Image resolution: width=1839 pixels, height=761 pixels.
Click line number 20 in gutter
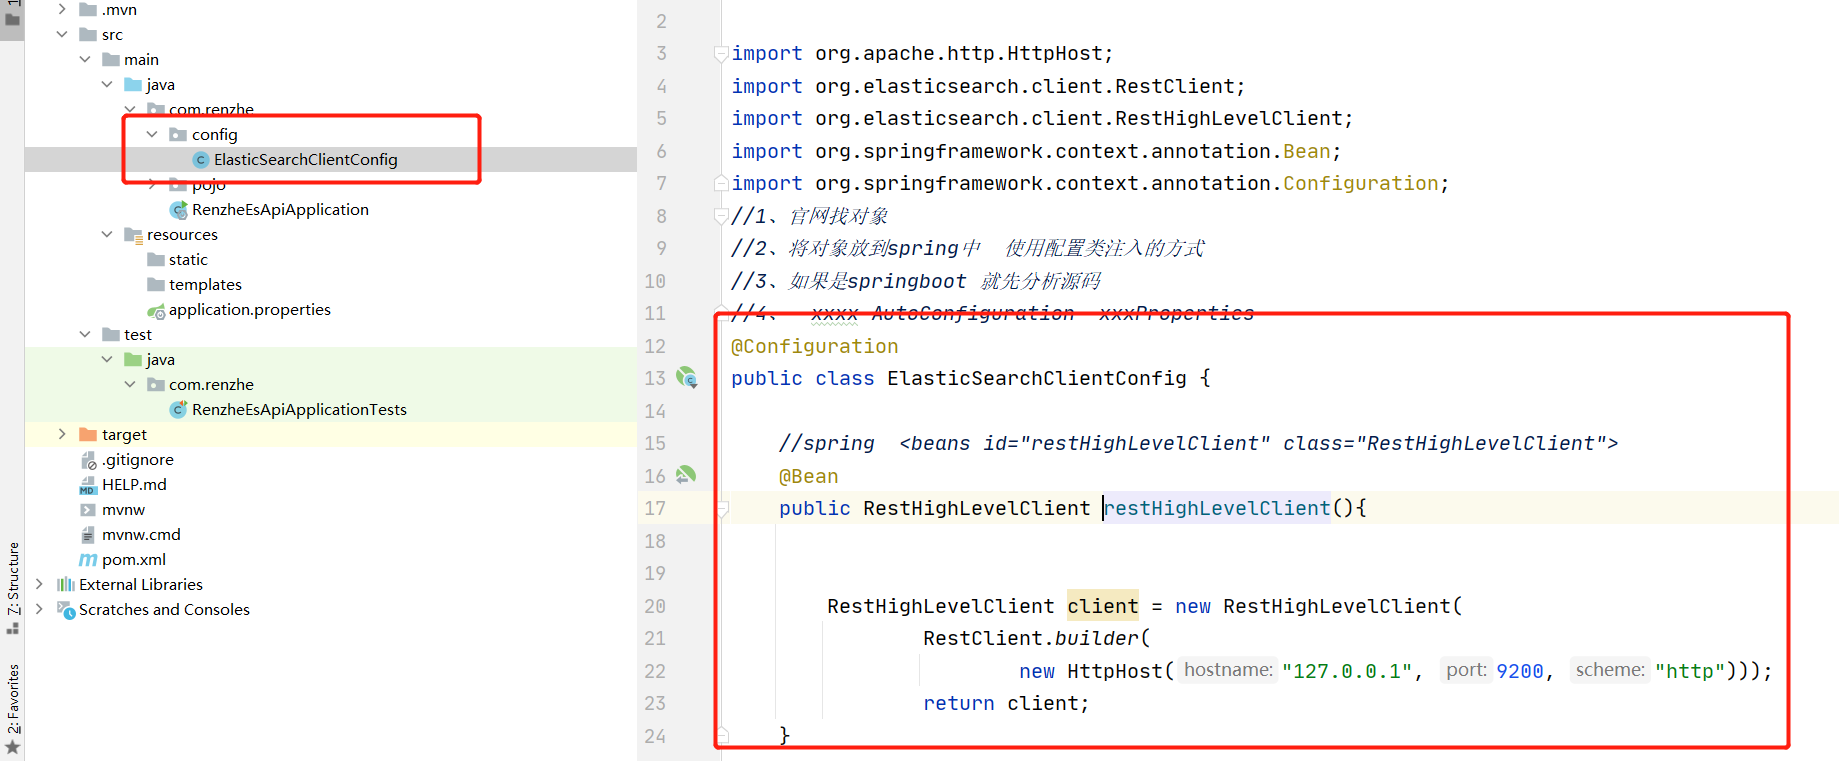[655, 606]
